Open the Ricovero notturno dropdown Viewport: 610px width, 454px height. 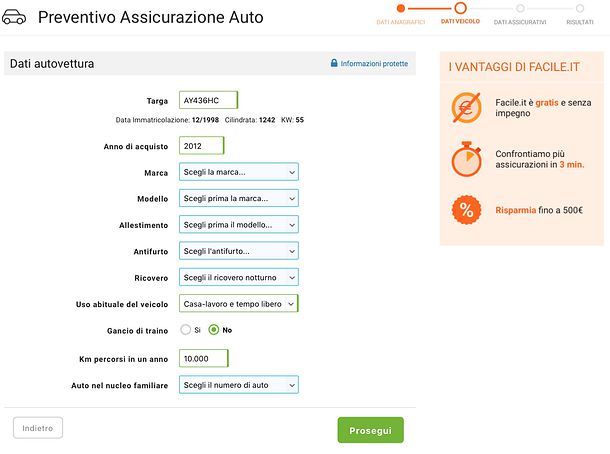[x=238, y=278]
